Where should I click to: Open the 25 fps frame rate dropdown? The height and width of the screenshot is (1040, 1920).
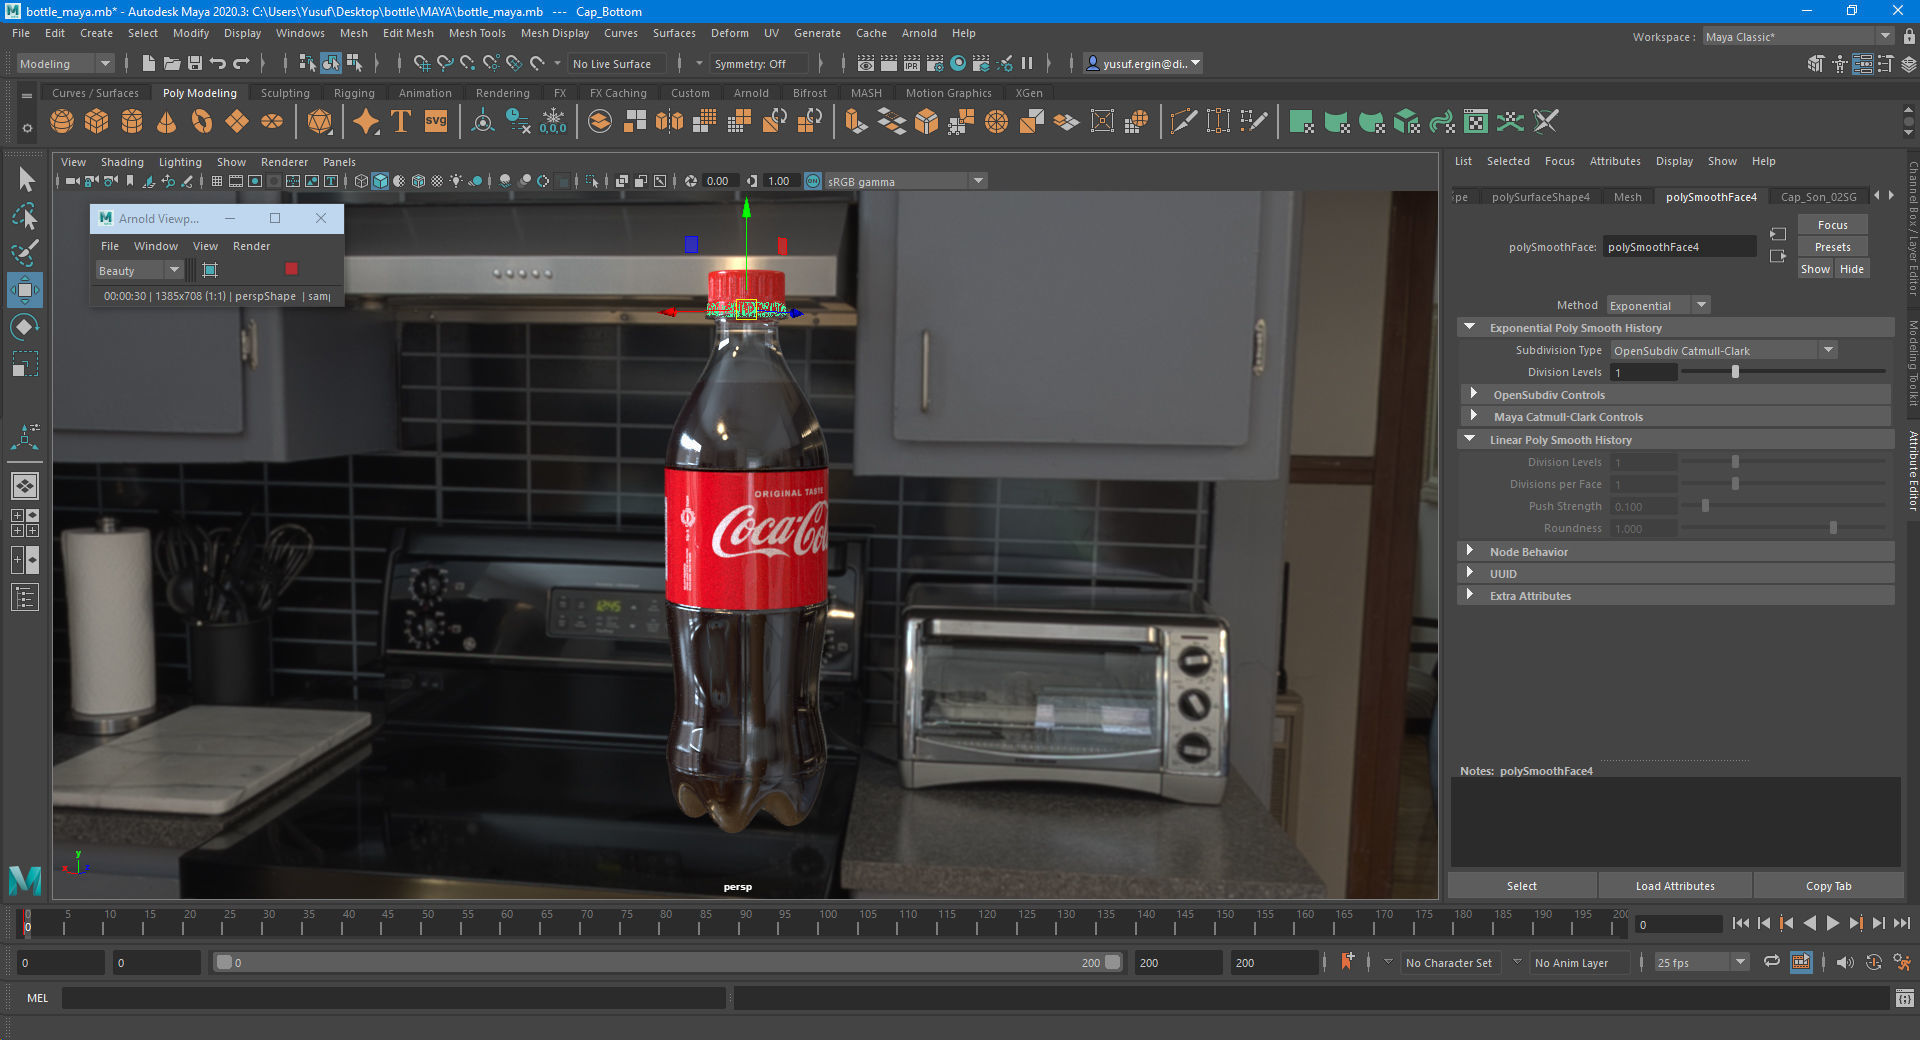click(x=1702, y=962)
